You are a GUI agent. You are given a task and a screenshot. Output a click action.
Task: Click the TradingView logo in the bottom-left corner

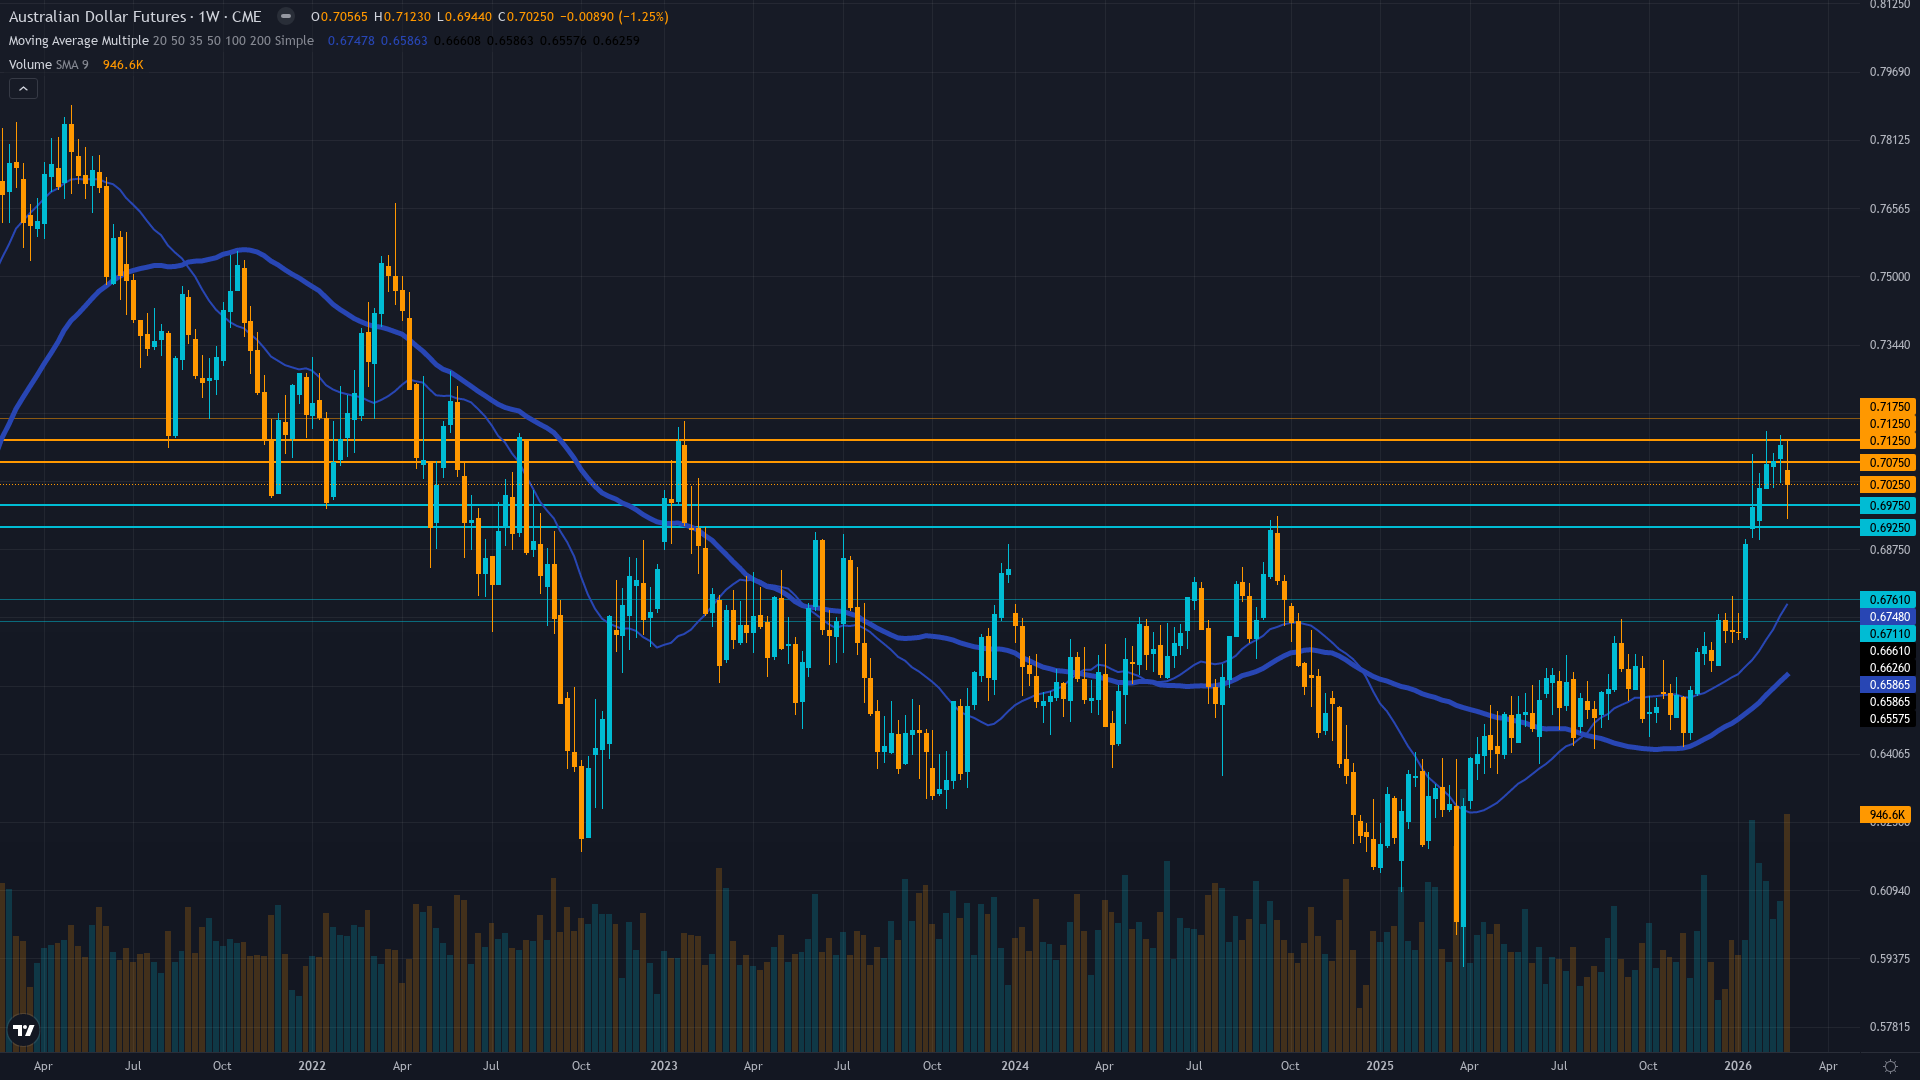tap(23, 1030)
